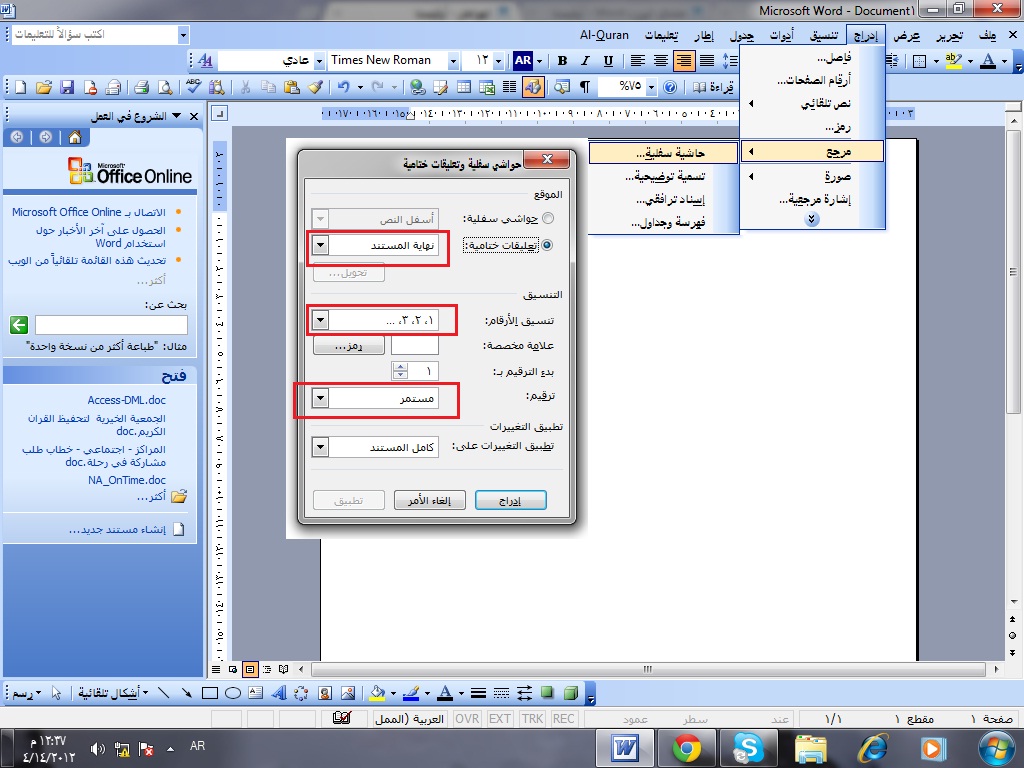
Task: Choose تسمية توضيحية... from submenu
Action: coord(664,176)
